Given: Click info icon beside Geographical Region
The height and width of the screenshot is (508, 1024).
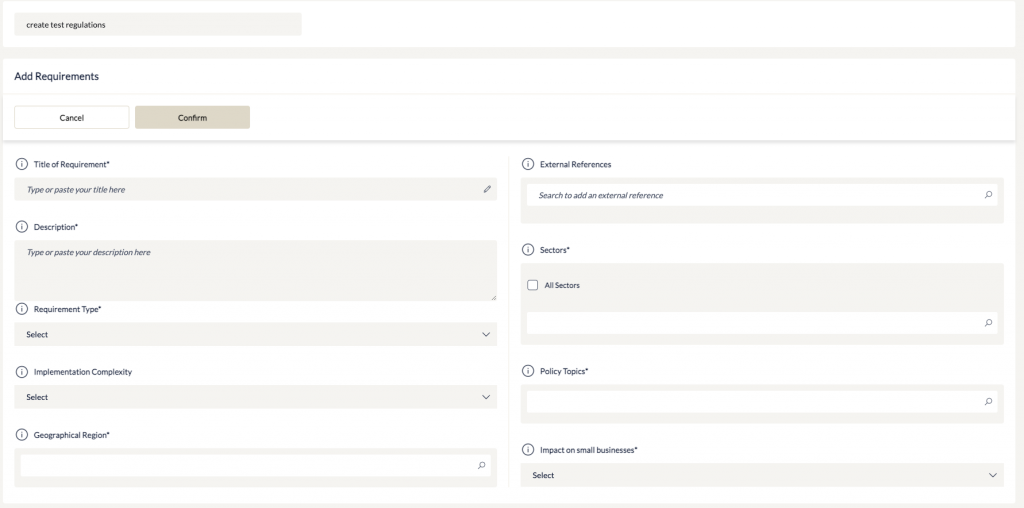Looking at the screenshot, I should point(22,435).
